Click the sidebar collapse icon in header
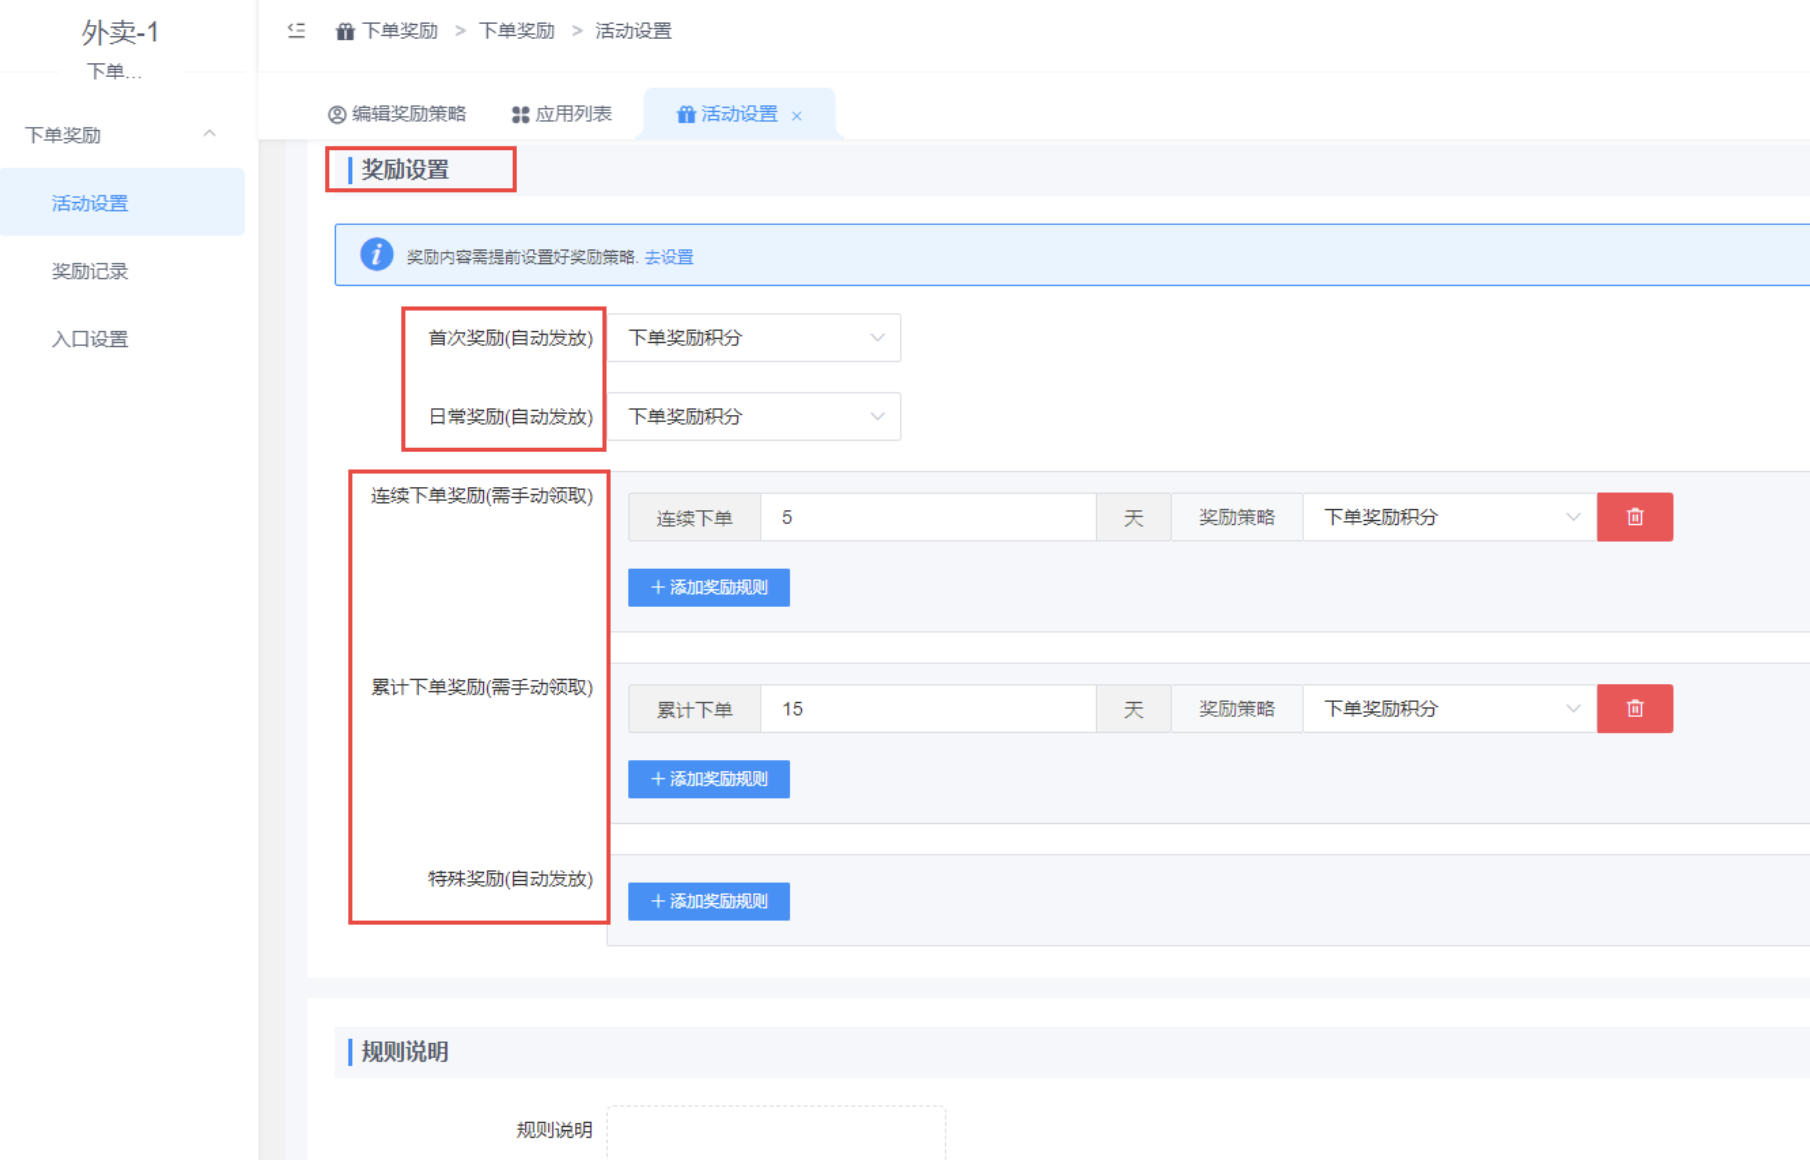 click(296, 31)
